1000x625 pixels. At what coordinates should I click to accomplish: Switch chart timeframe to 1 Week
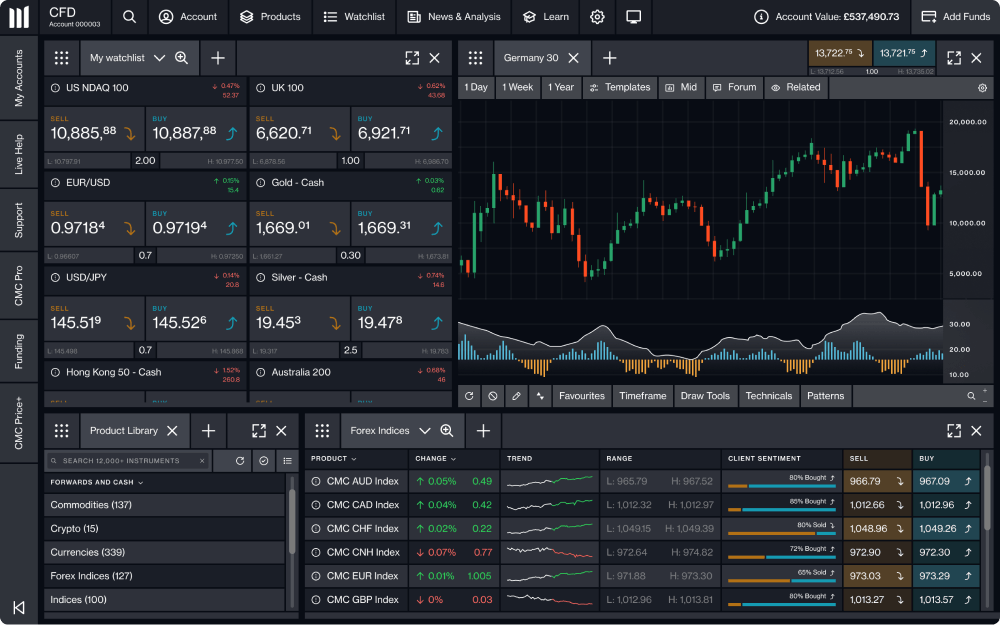click(518, 88)
